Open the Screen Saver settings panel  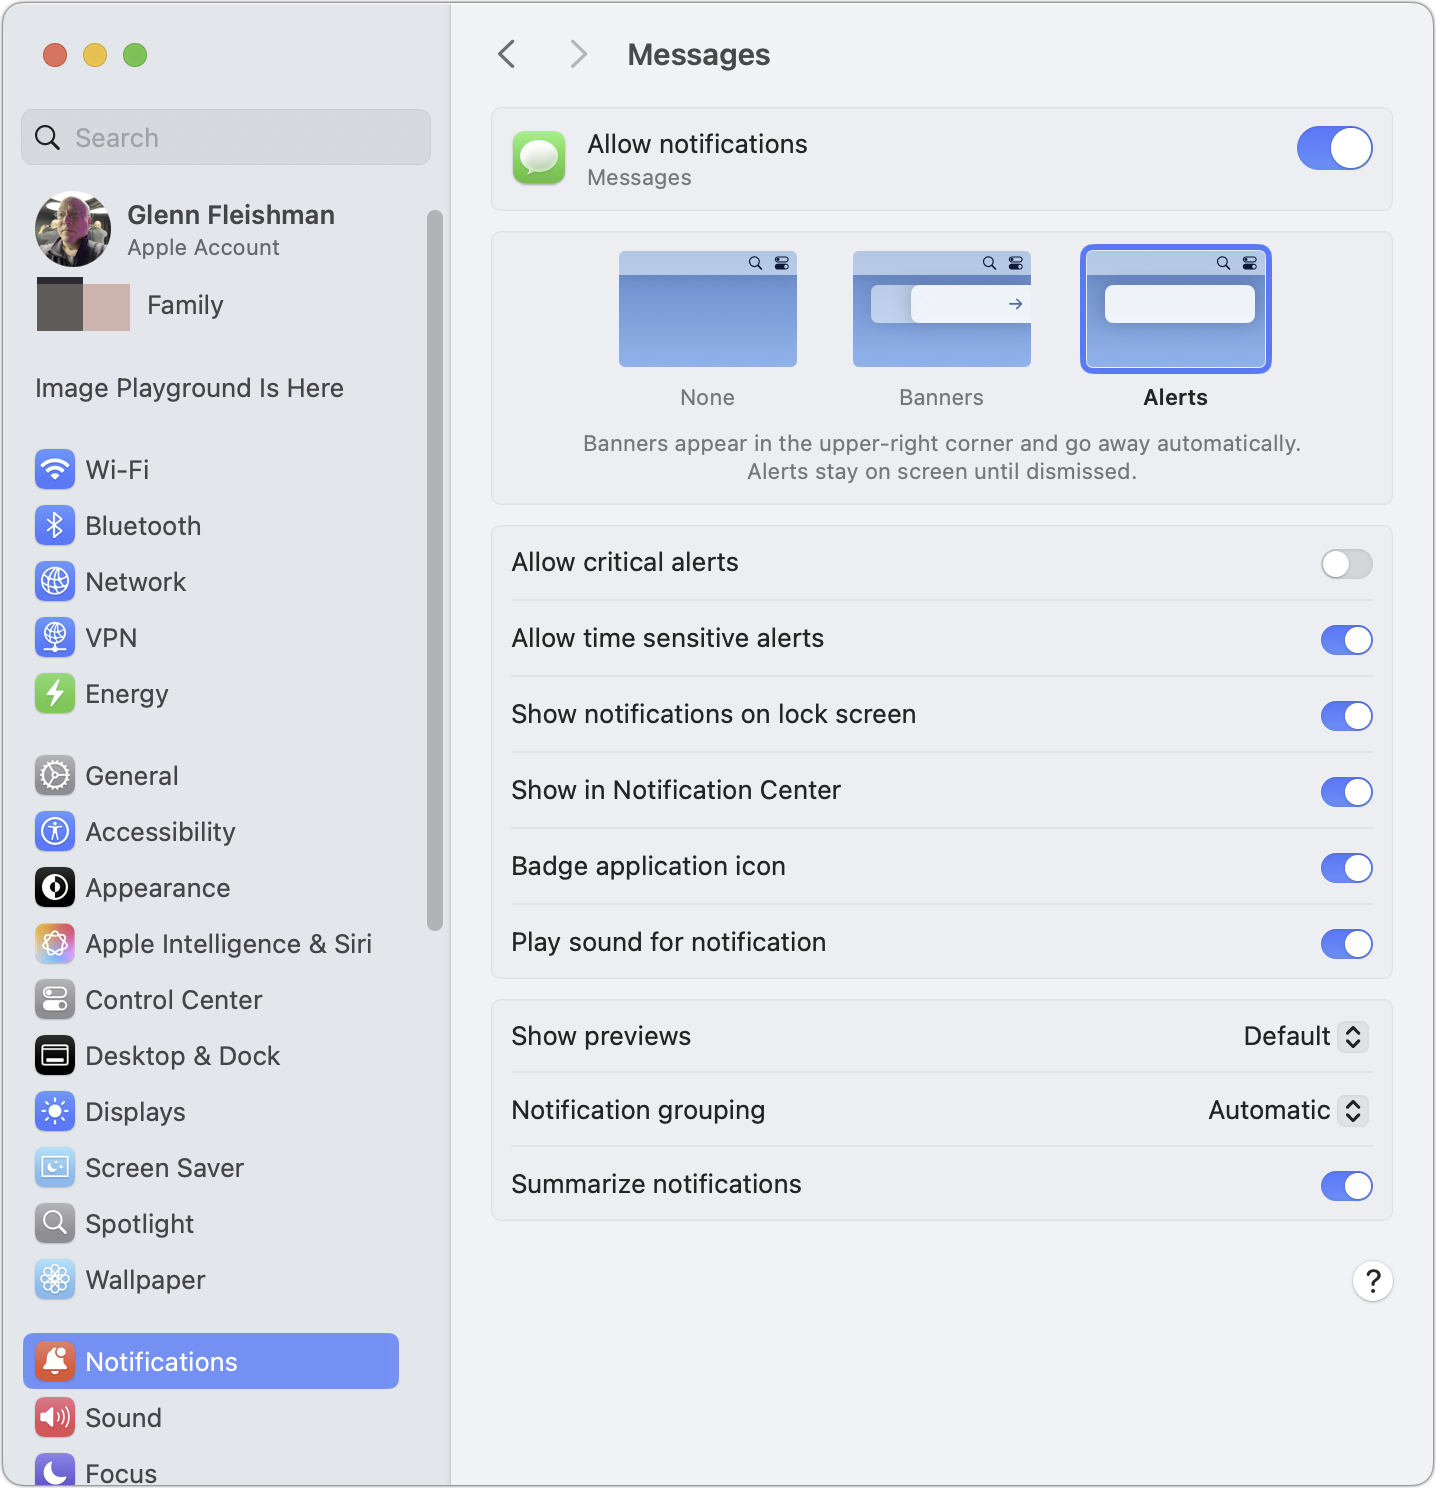[164, 1167]
